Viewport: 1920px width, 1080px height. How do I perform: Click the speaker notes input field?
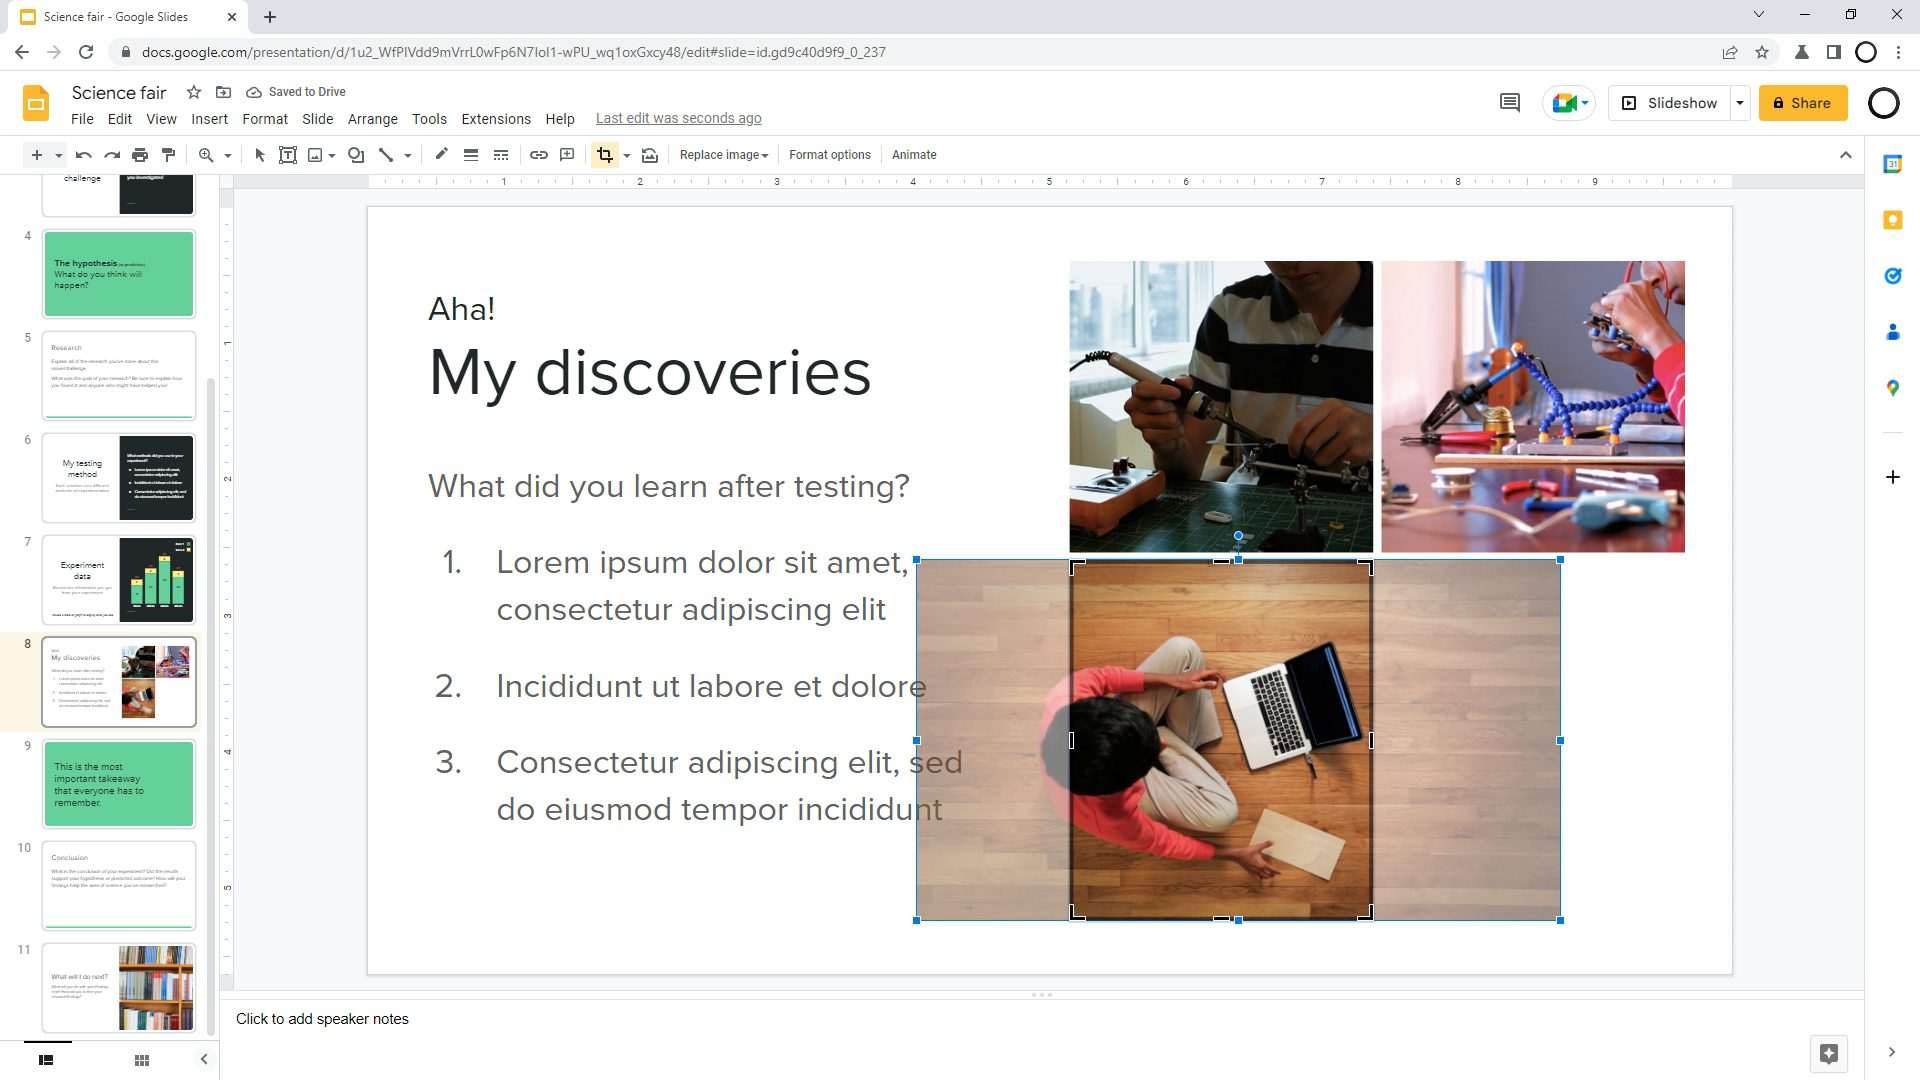point(324,1018)
